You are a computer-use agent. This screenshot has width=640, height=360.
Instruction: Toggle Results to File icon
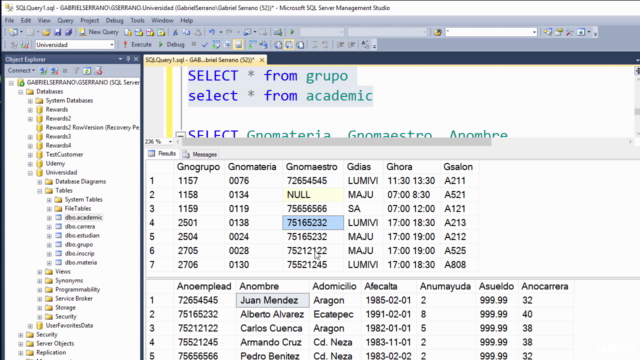pos(300,44)
